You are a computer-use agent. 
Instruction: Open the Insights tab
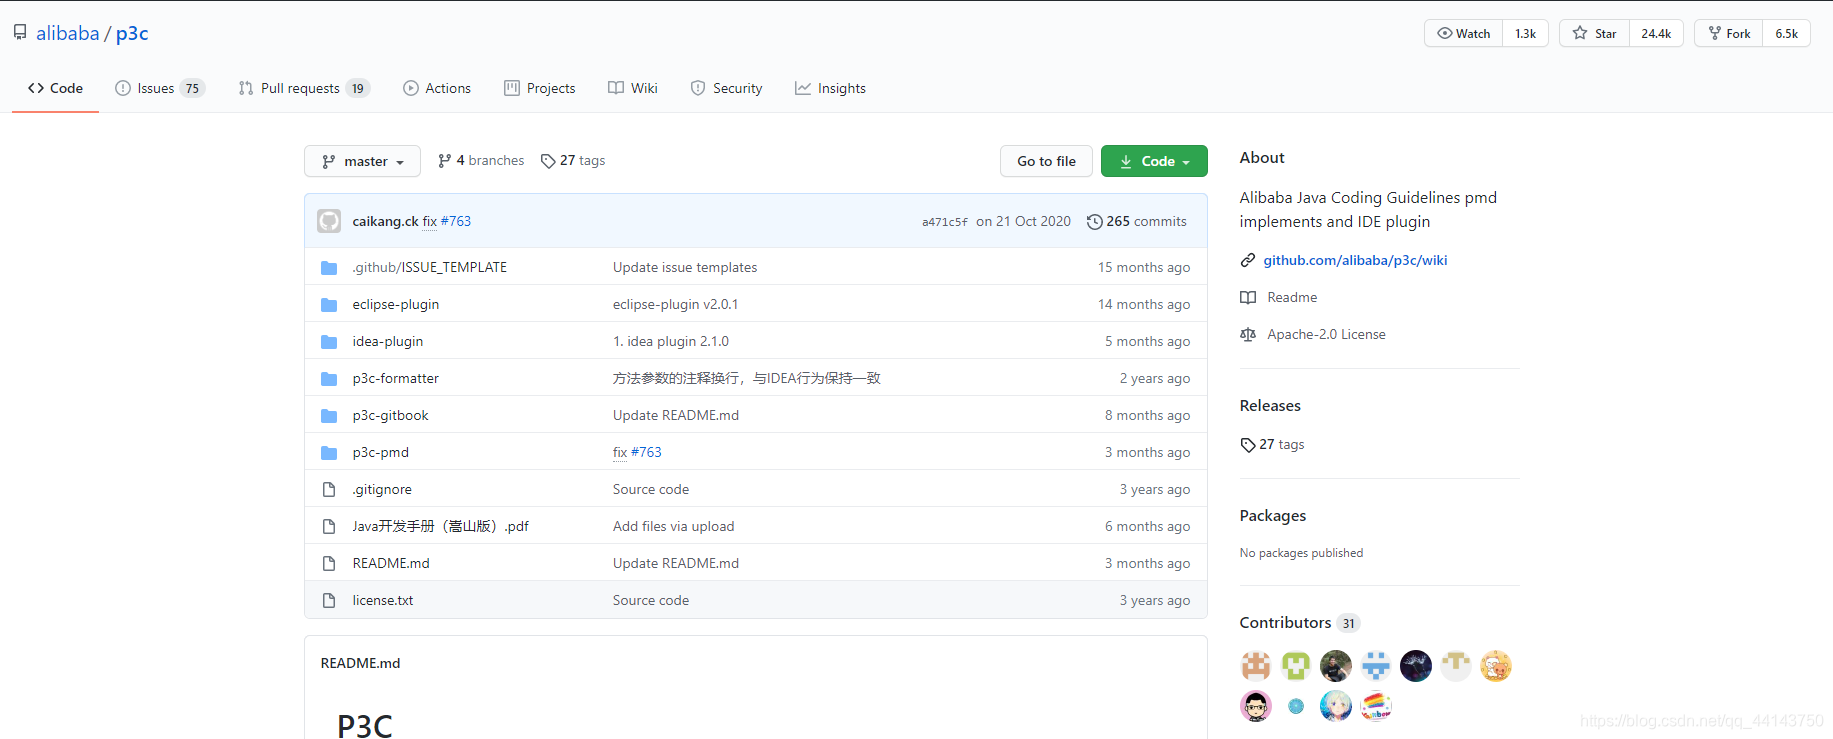[830, 88]
